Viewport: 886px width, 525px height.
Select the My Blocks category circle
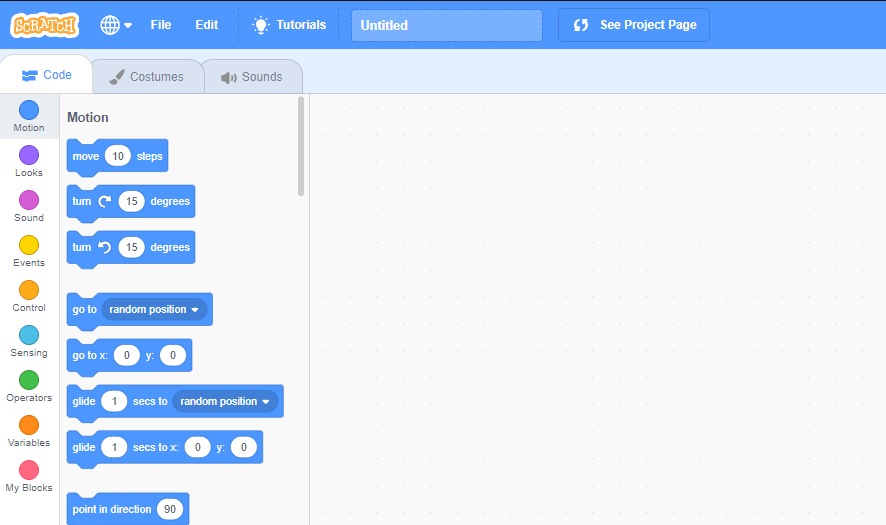(x=29, y=470)
